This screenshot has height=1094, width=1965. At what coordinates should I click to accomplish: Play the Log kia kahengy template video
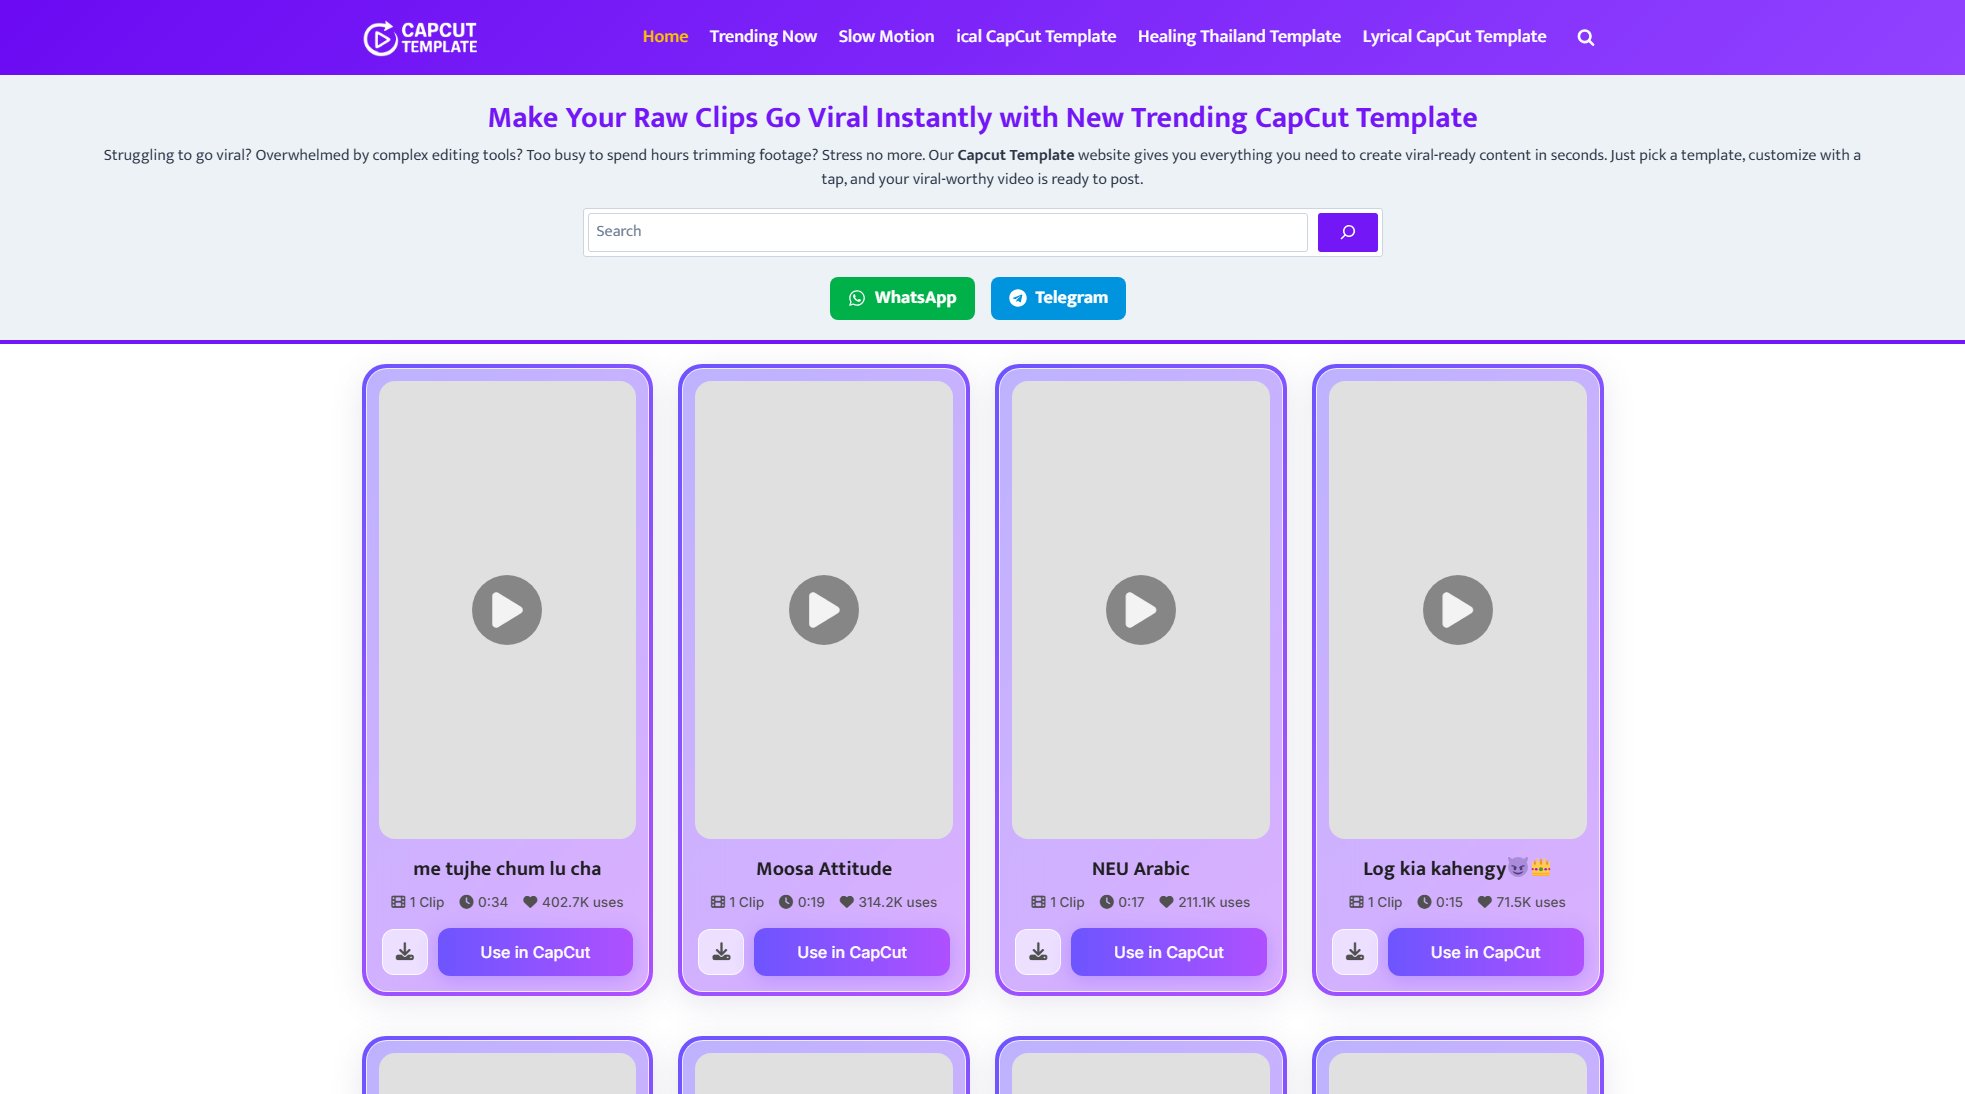[1458, 610]
